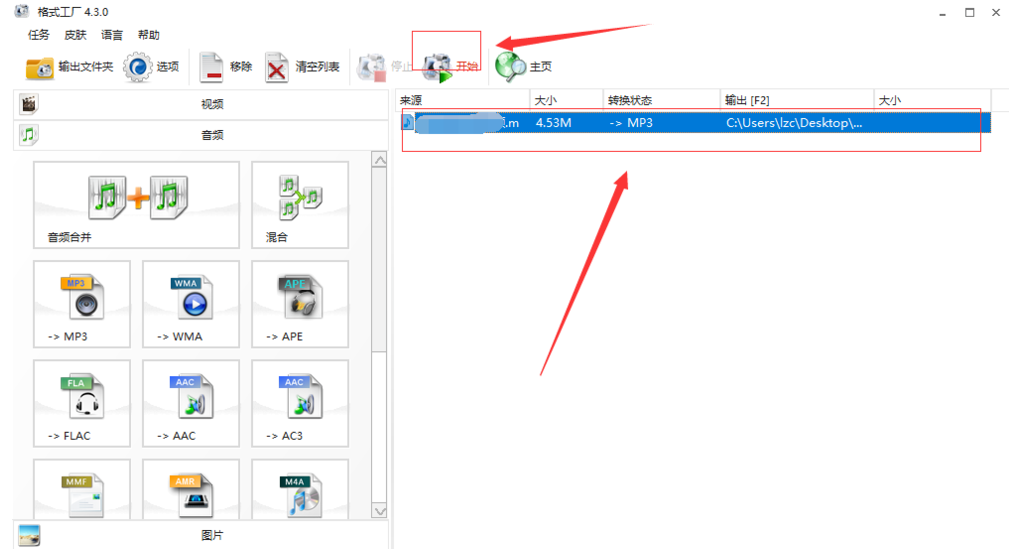
Task: Choose the -> AC3 conversion tile
Action: click(300, 403)
